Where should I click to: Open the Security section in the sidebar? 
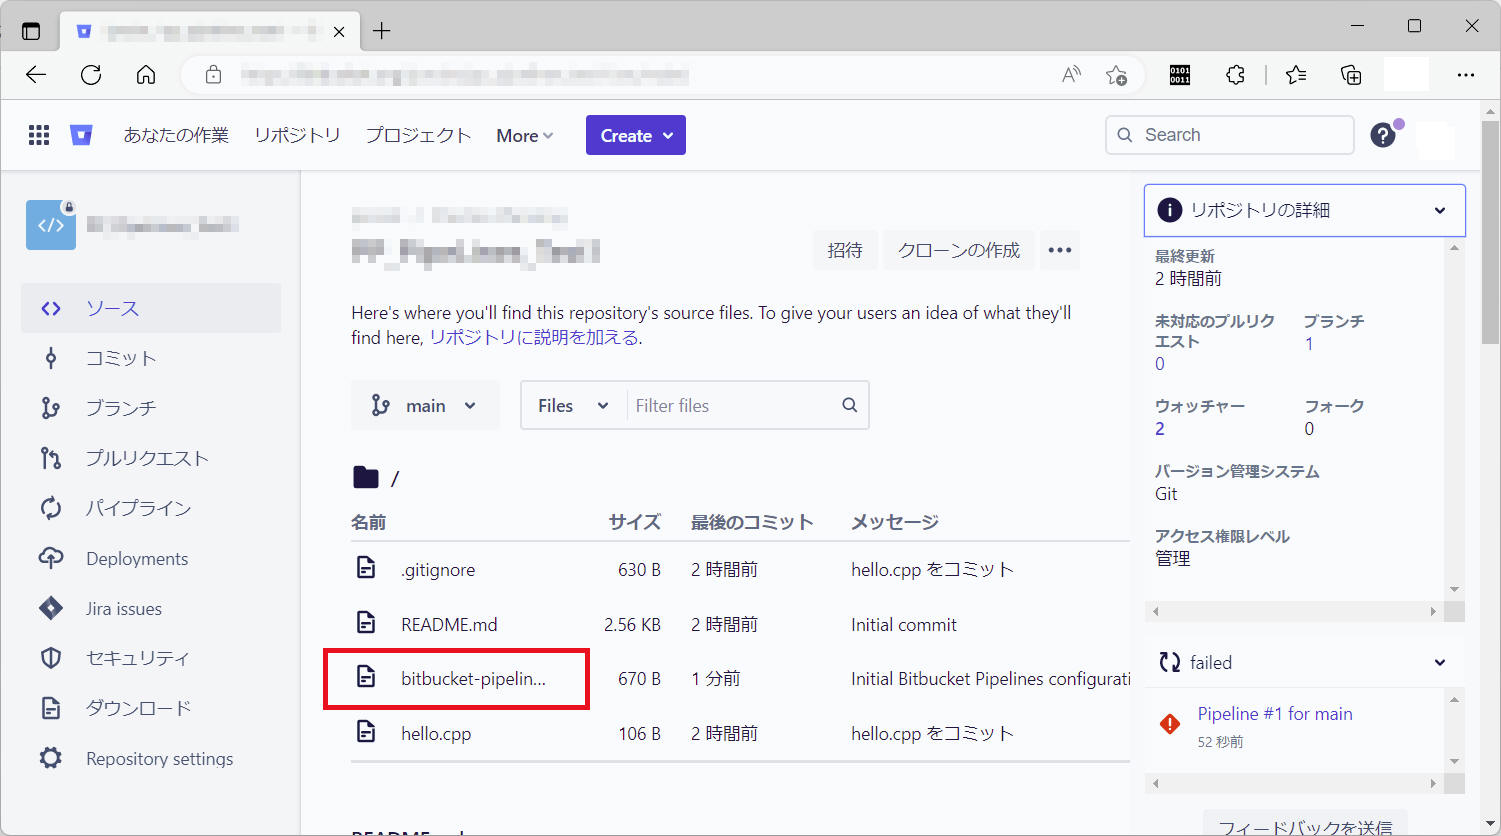tap(124, 658)
